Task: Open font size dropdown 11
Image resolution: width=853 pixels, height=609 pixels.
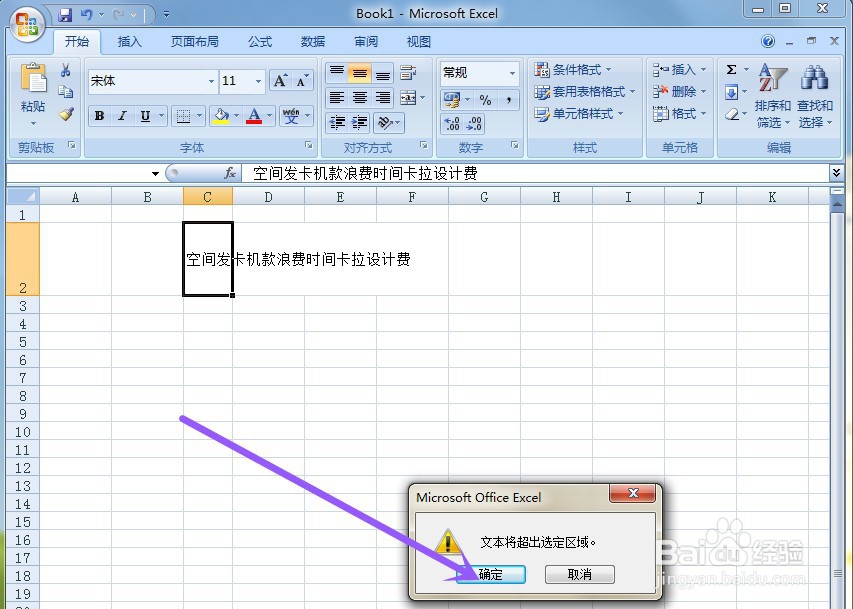Action: pyautogui.click(x=258, y=81)
